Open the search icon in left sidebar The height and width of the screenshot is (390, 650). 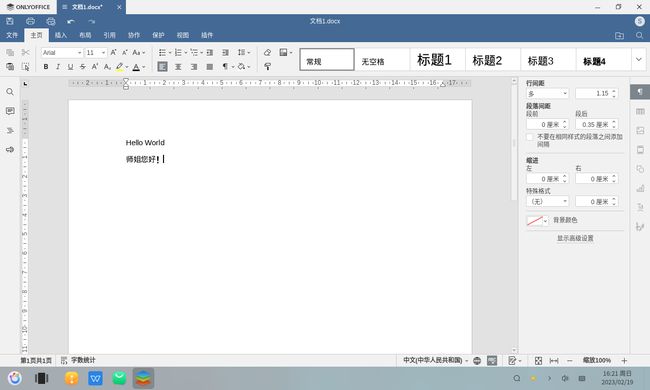pyautogui.click(x=10, y=92)
